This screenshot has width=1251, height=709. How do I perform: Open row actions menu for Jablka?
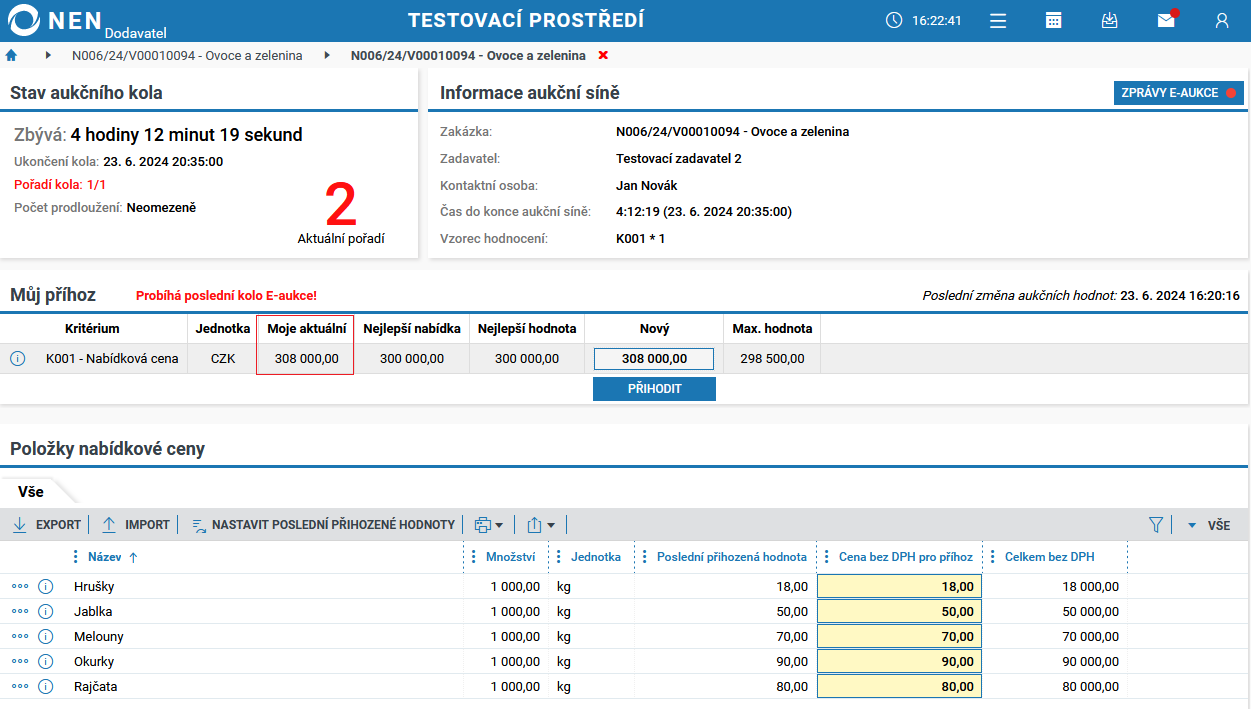coord(20,611)
